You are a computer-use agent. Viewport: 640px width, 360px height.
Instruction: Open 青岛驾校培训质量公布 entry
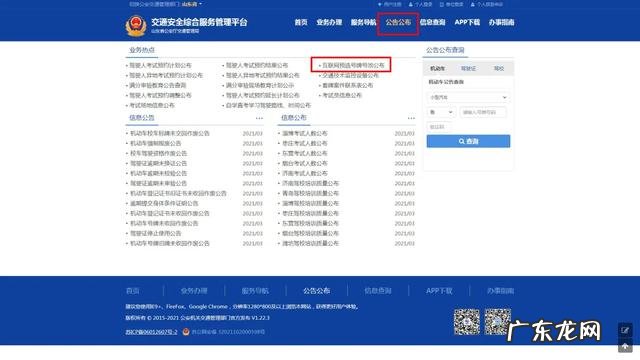coord(311,193)
